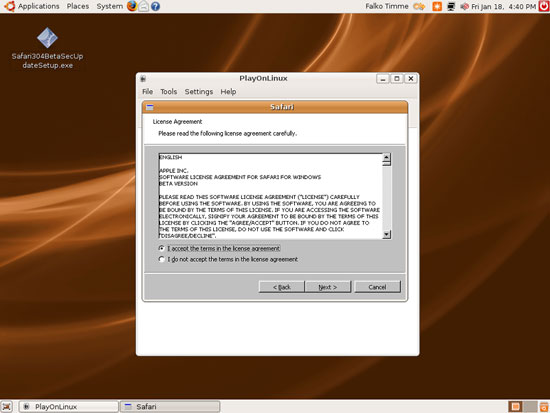Viewport: 550px width, 413px height.
Task: Maximize the PlayOnLinux window
Action: [397, 79]
